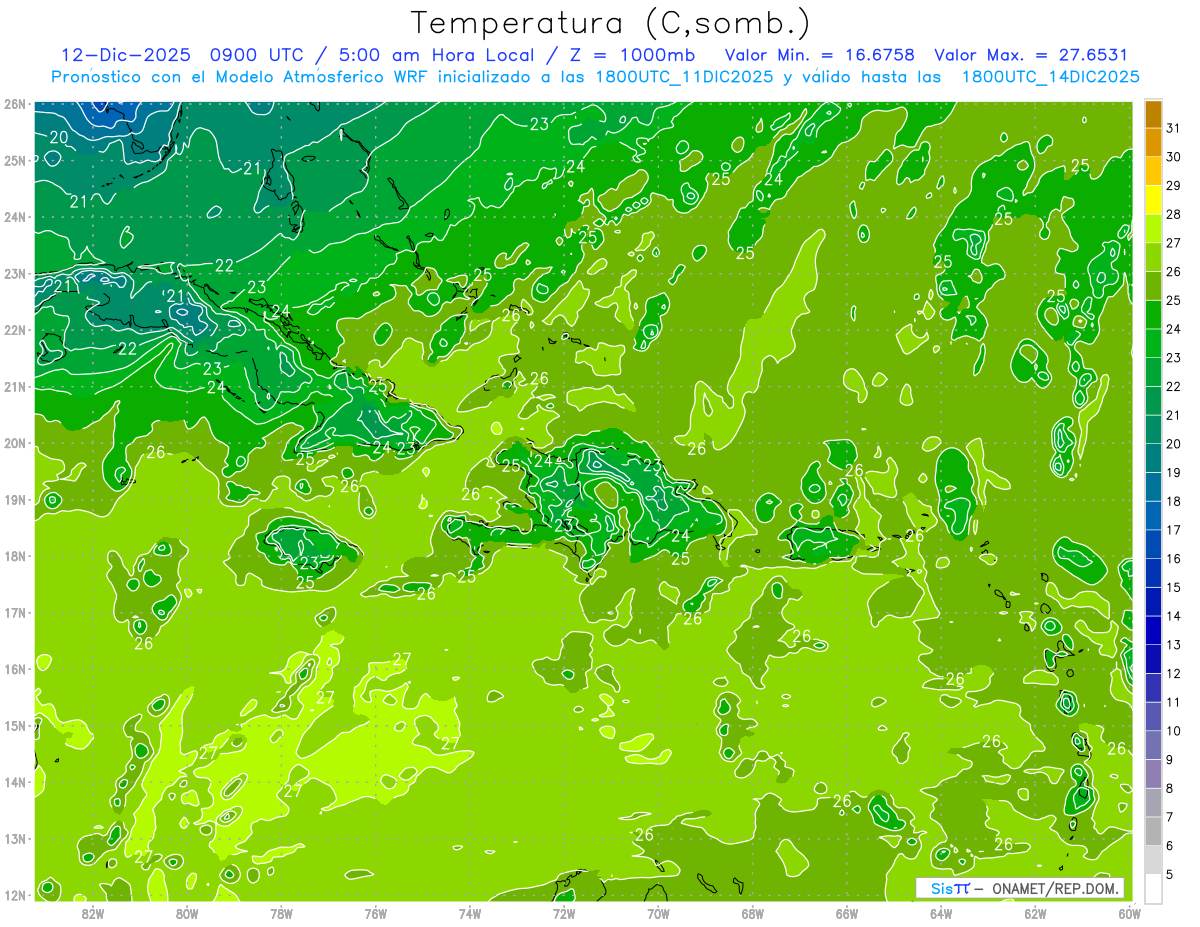
Task: Click the "72W" longitude axis label
Action: tap(564, 913)
